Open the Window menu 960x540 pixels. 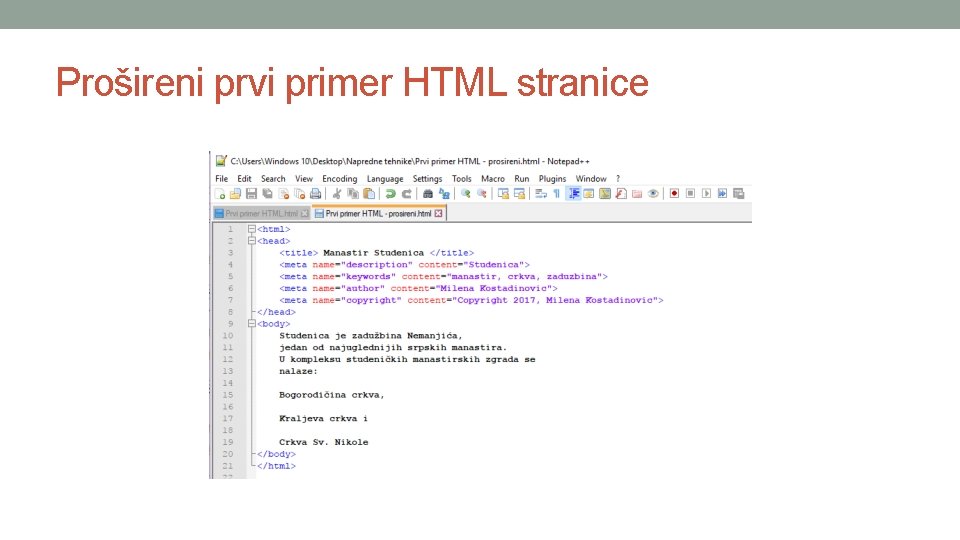[x=591, y=179]
